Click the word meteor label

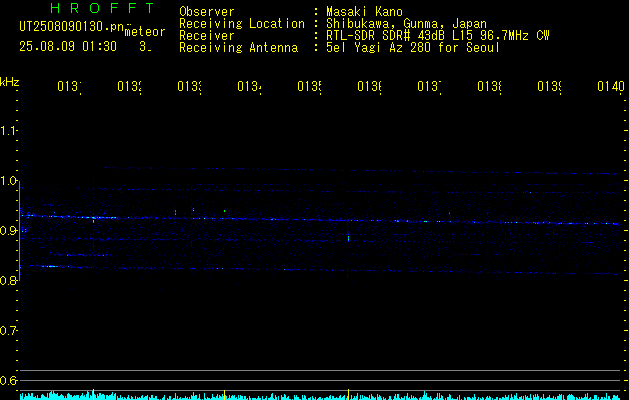pyautogui.click(x=145, y=32)
